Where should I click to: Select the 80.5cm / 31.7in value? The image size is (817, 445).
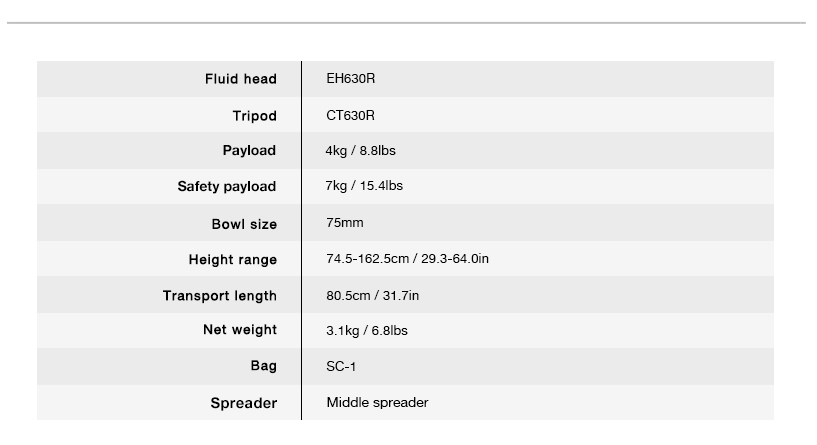(x=373, y=295)
